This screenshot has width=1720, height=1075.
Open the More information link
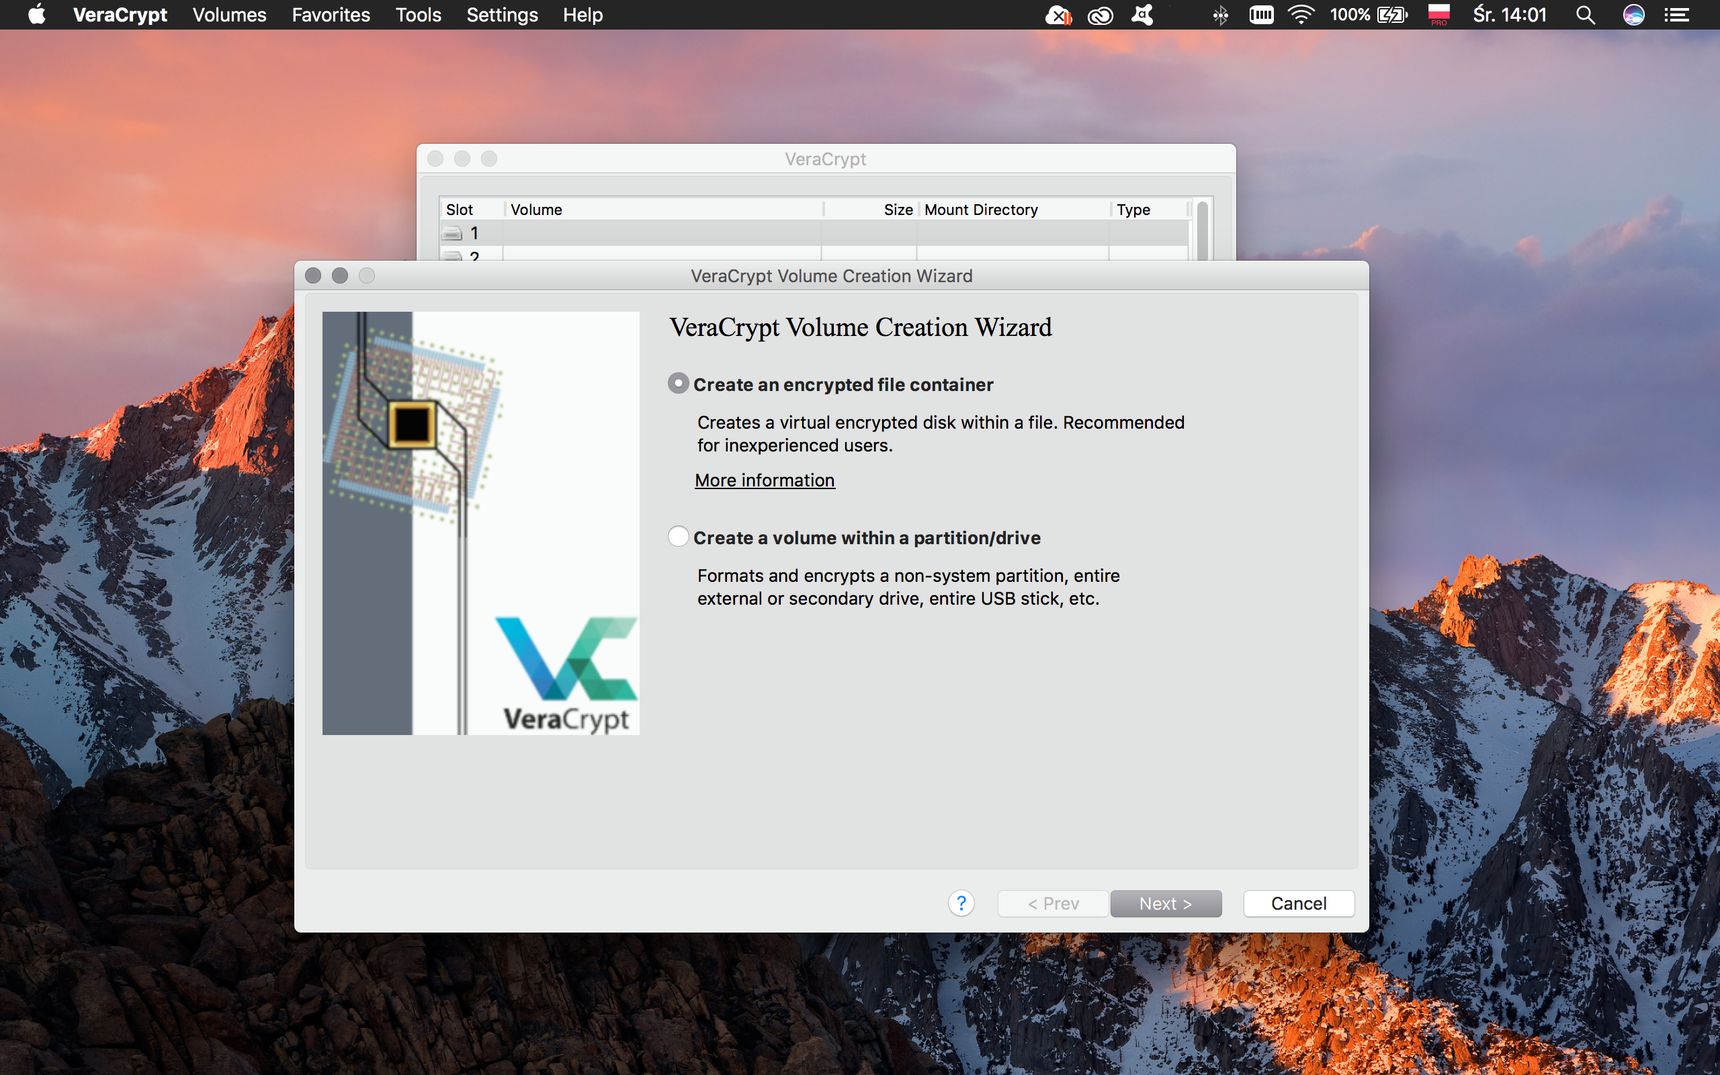click(x=765, y=480)
